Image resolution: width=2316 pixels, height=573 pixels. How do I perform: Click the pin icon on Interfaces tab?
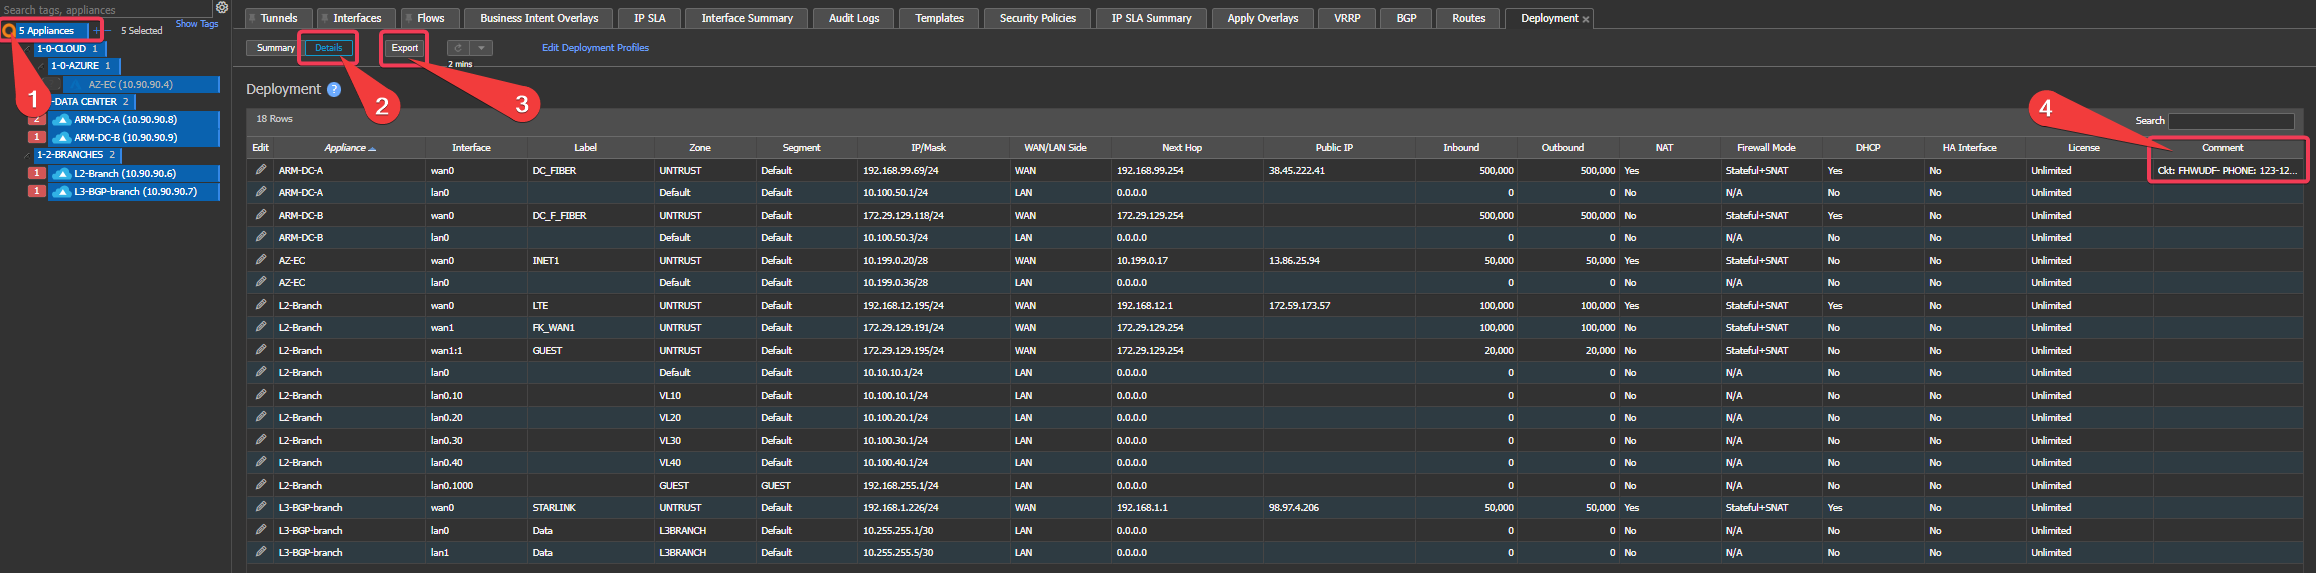point(324,18)
